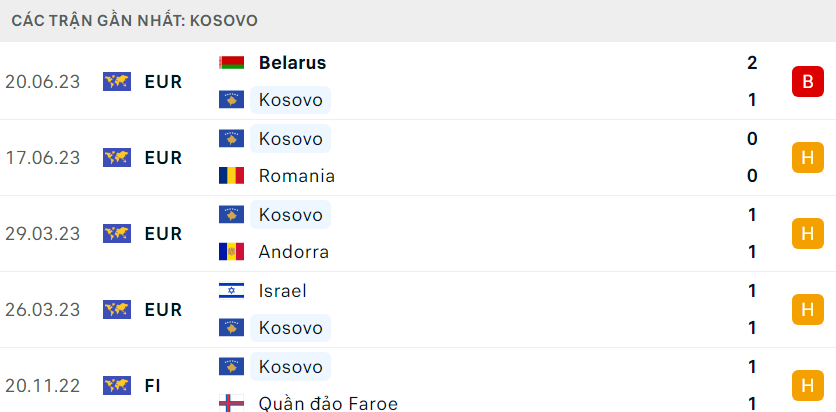
Task: Click the H badge for Israel match
Action: click(x=808, y=309)
